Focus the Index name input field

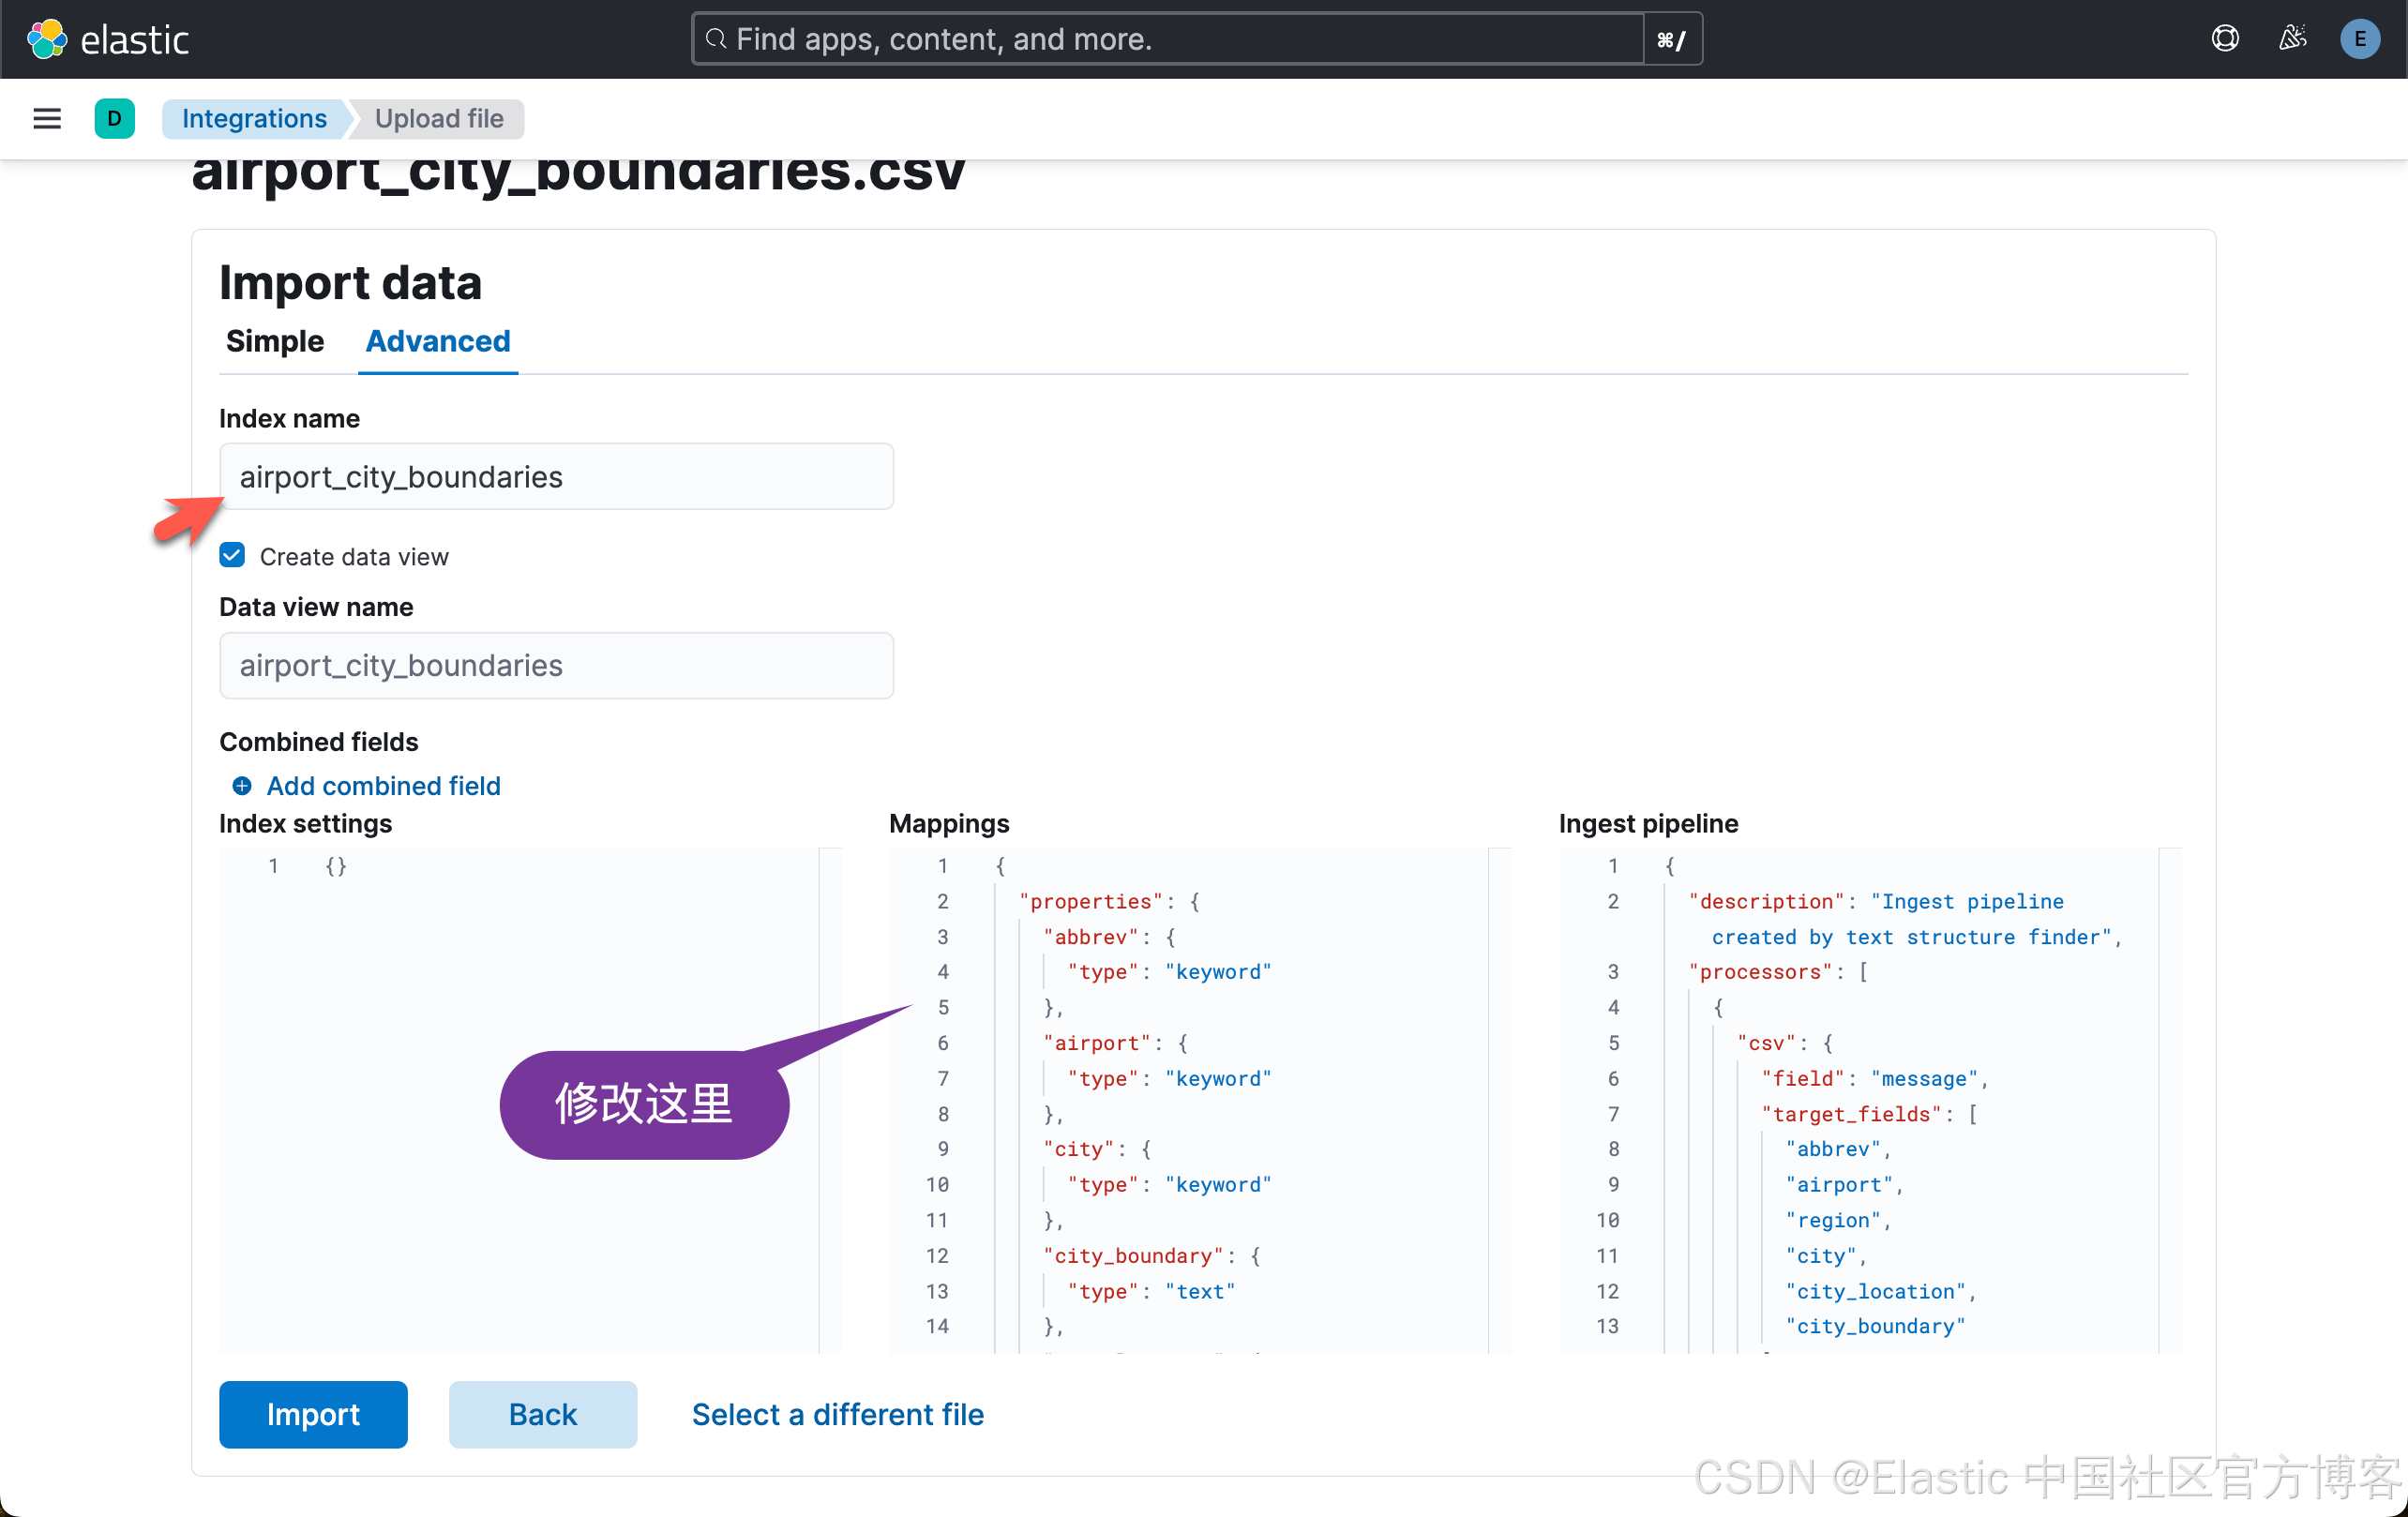click(556, 477)
